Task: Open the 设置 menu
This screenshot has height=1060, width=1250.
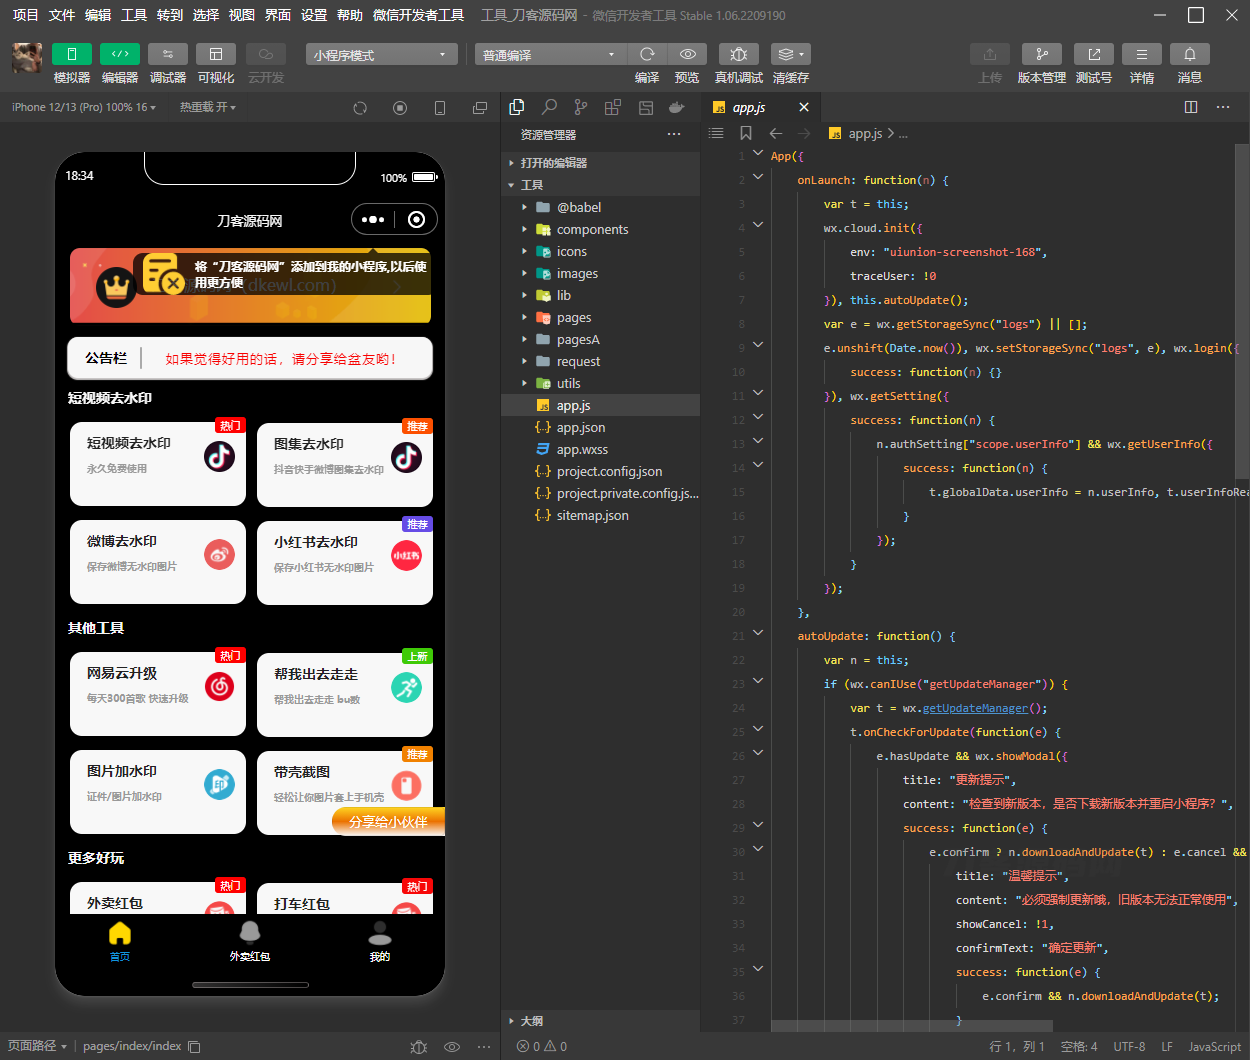Action: [314, 15]
